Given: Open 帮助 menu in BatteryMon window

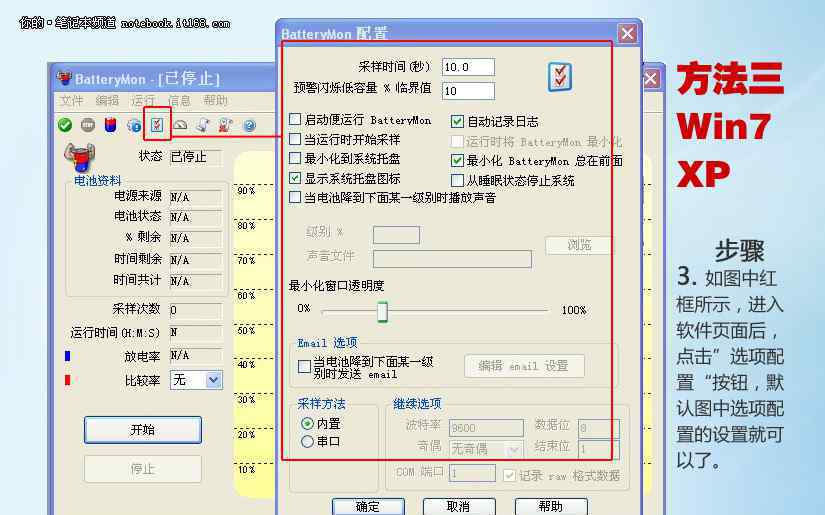Looking at the screenshot, I should tap(215, 100).
